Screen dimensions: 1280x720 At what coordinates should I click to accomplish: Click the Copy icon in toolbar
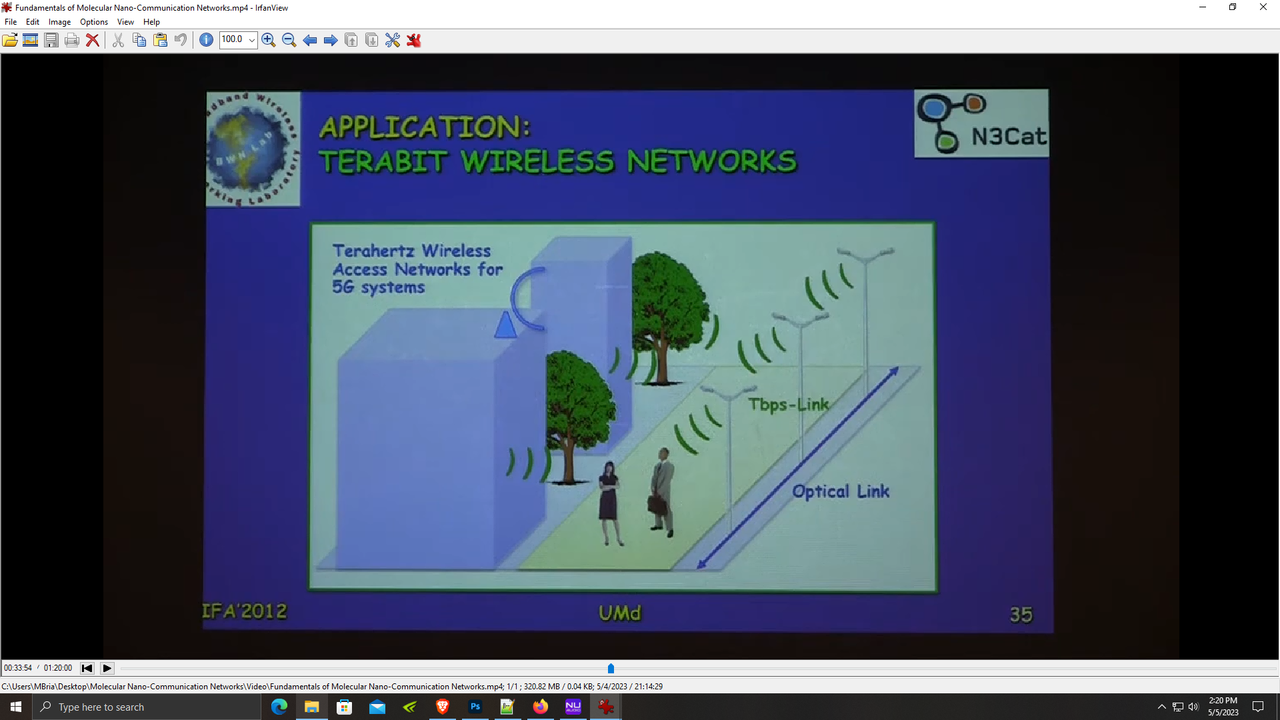pyautogui.click(x=139, y=40)
